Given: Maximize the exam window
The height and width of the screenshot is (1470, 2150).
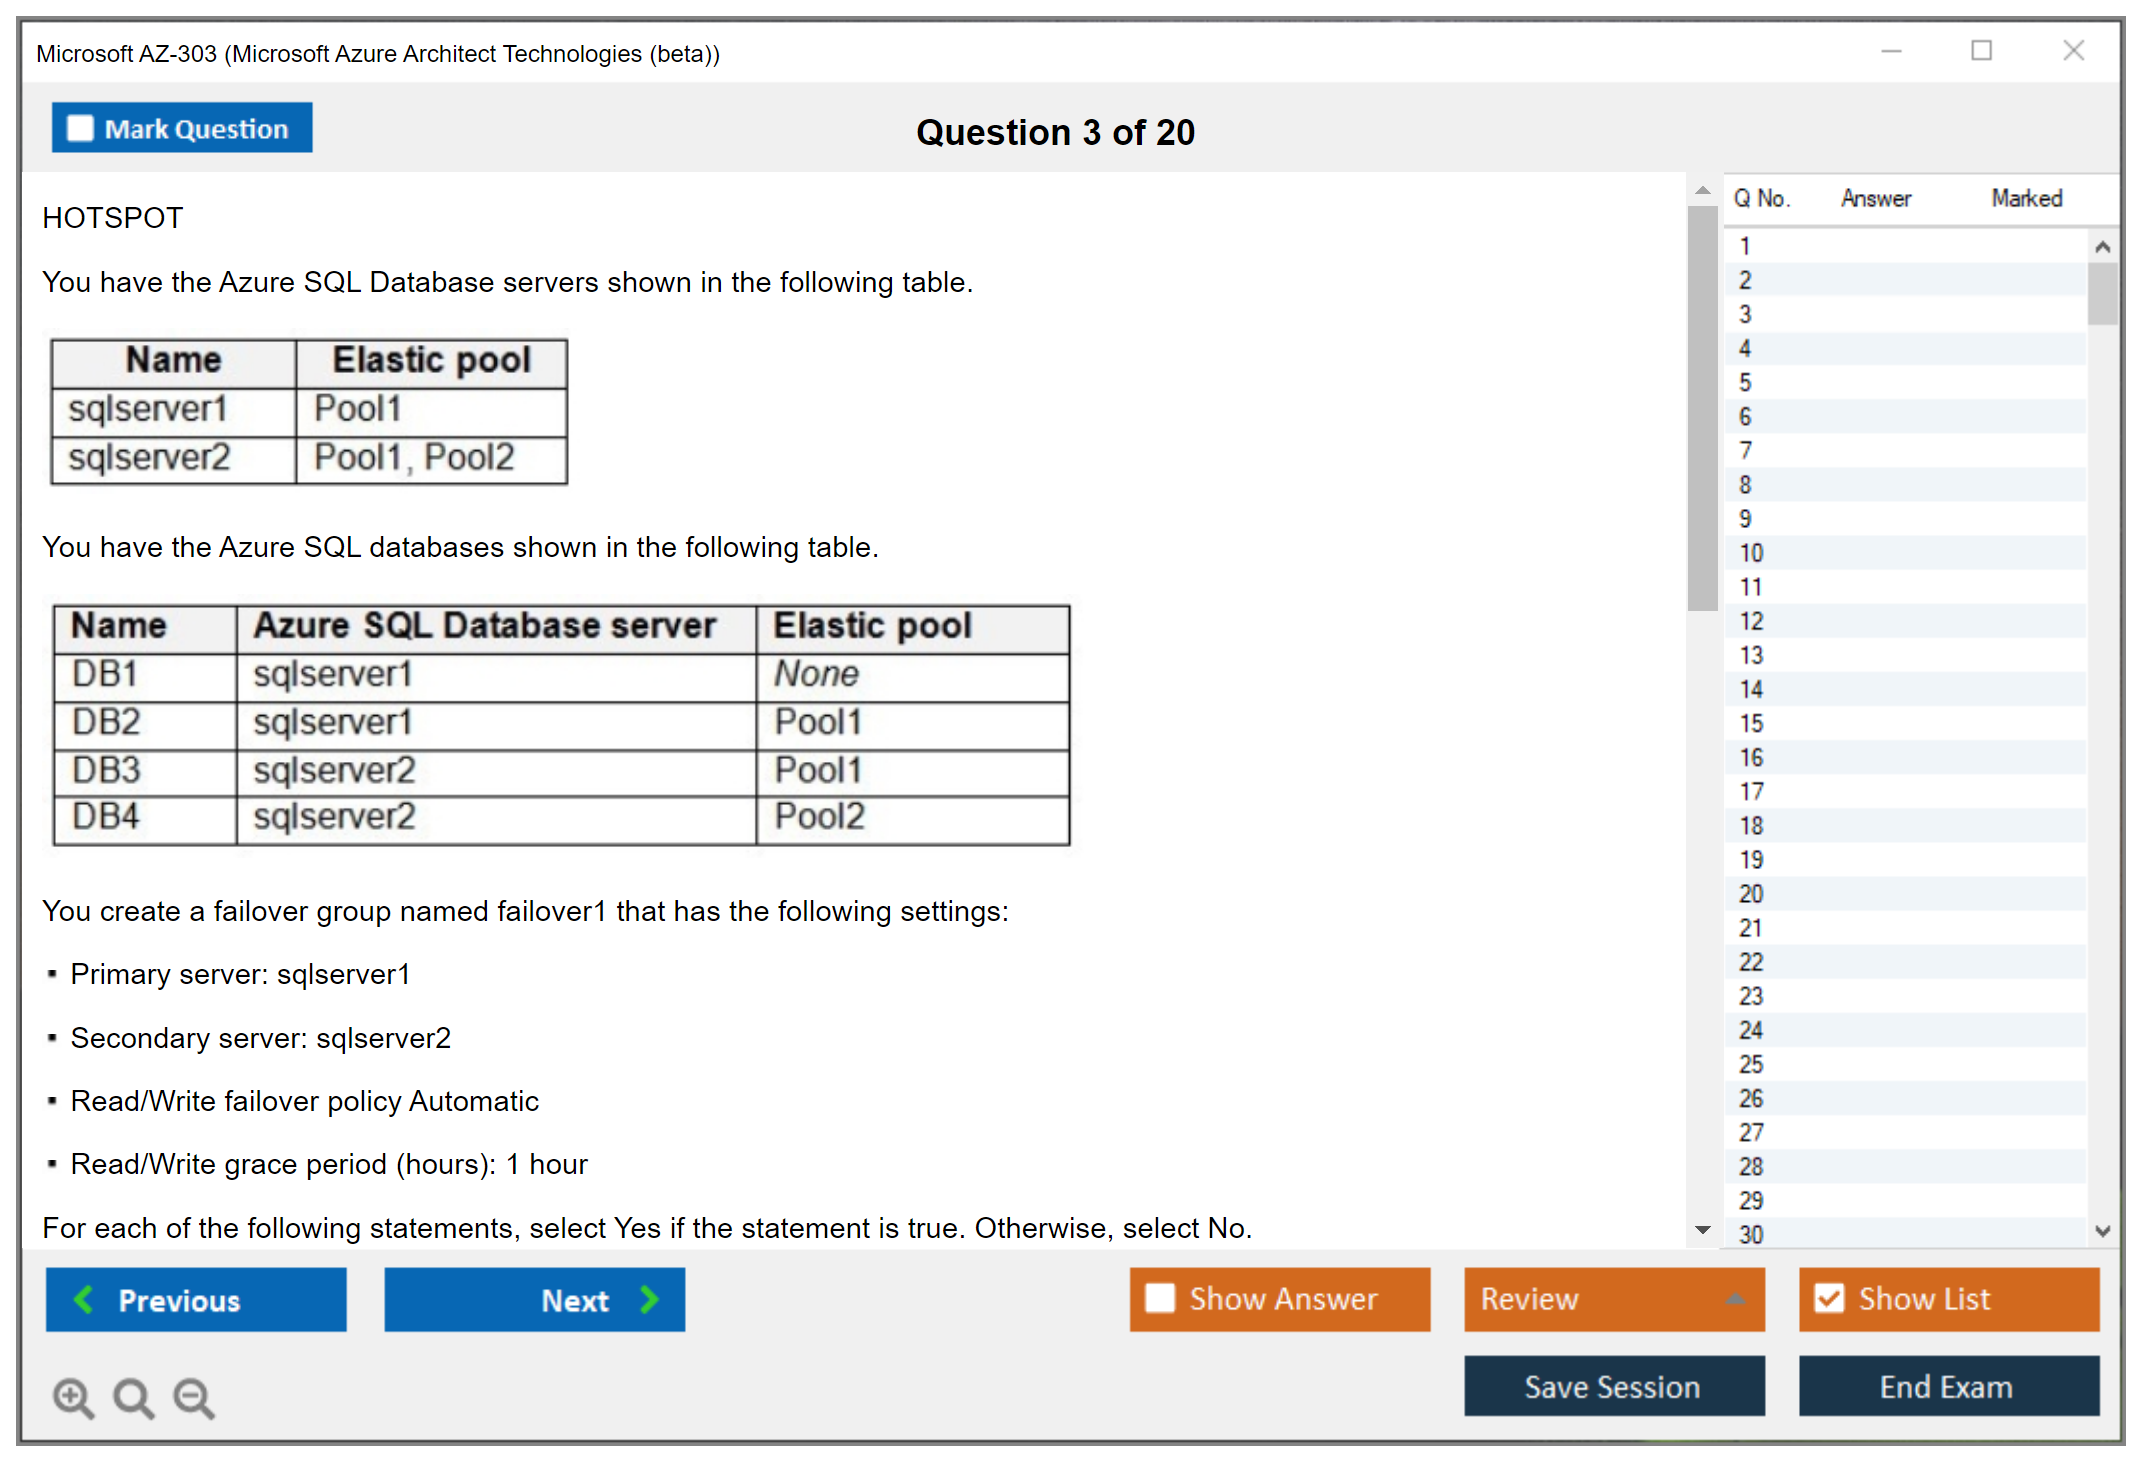Looking at the screenshot, I should (x=1981, y=51).
